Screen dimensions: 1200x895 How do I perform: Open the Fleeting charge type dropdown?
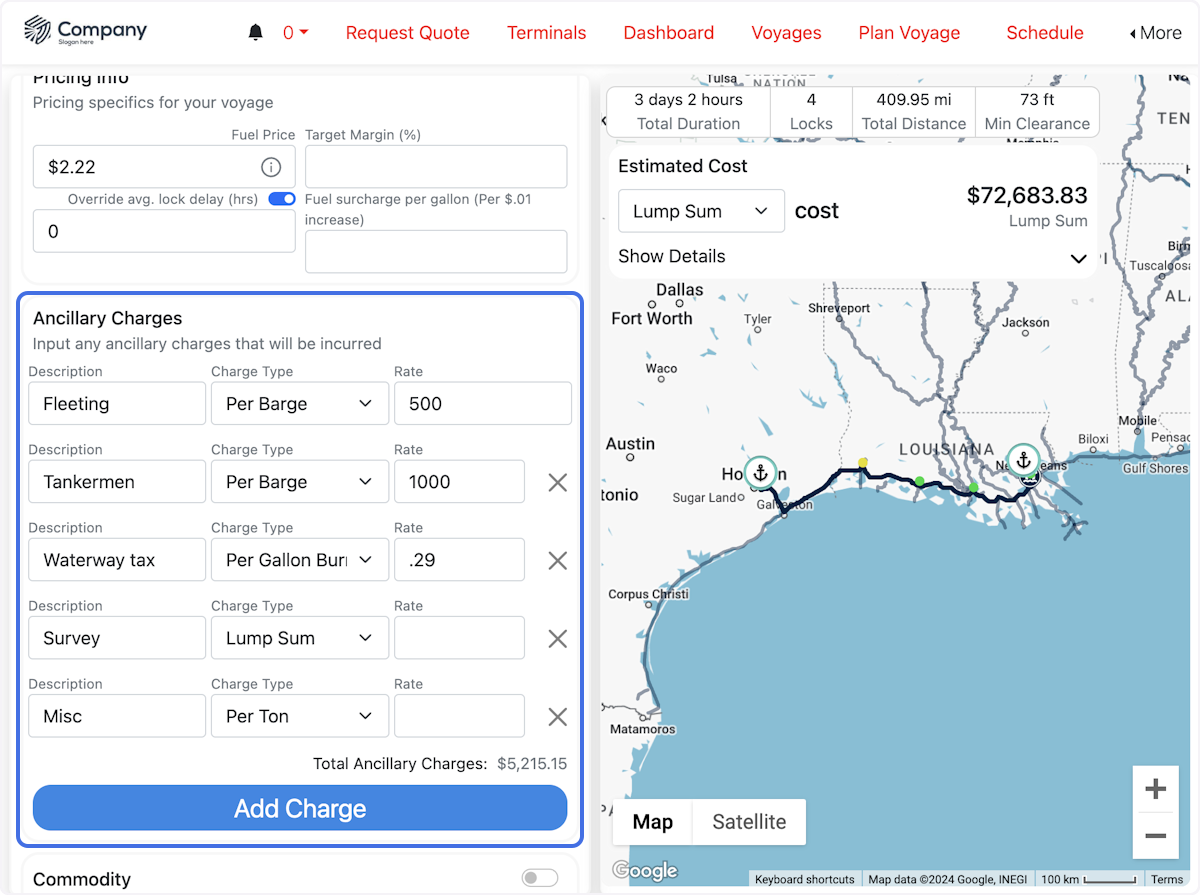(299, 403)
